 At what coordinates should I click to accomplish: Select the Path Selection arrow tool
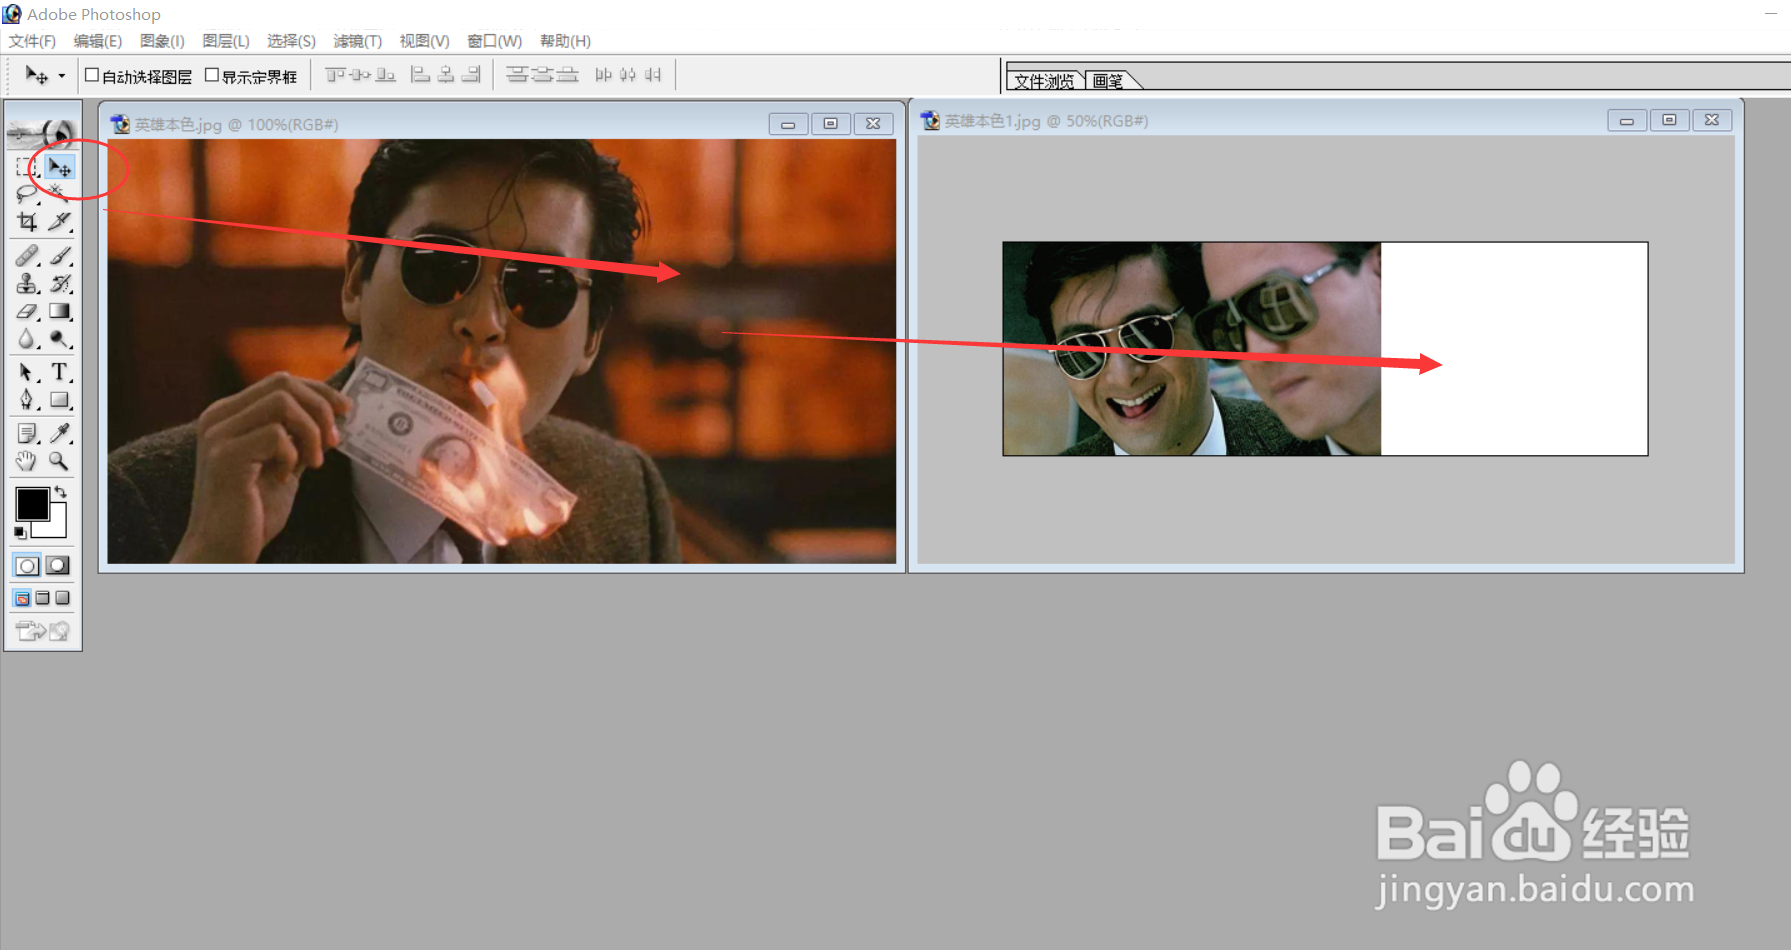pyautogui.click(x=27, y=372)
